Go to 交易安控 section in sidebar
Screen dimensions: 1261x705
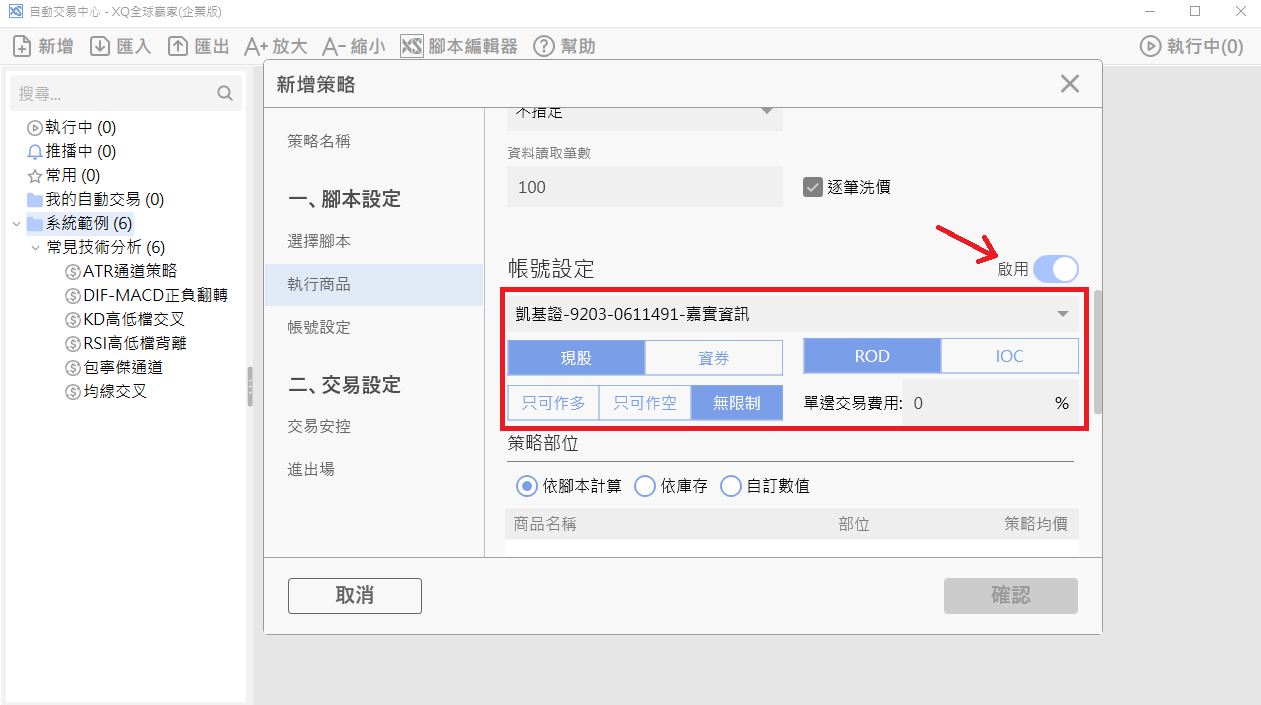[x=319, y=427]
